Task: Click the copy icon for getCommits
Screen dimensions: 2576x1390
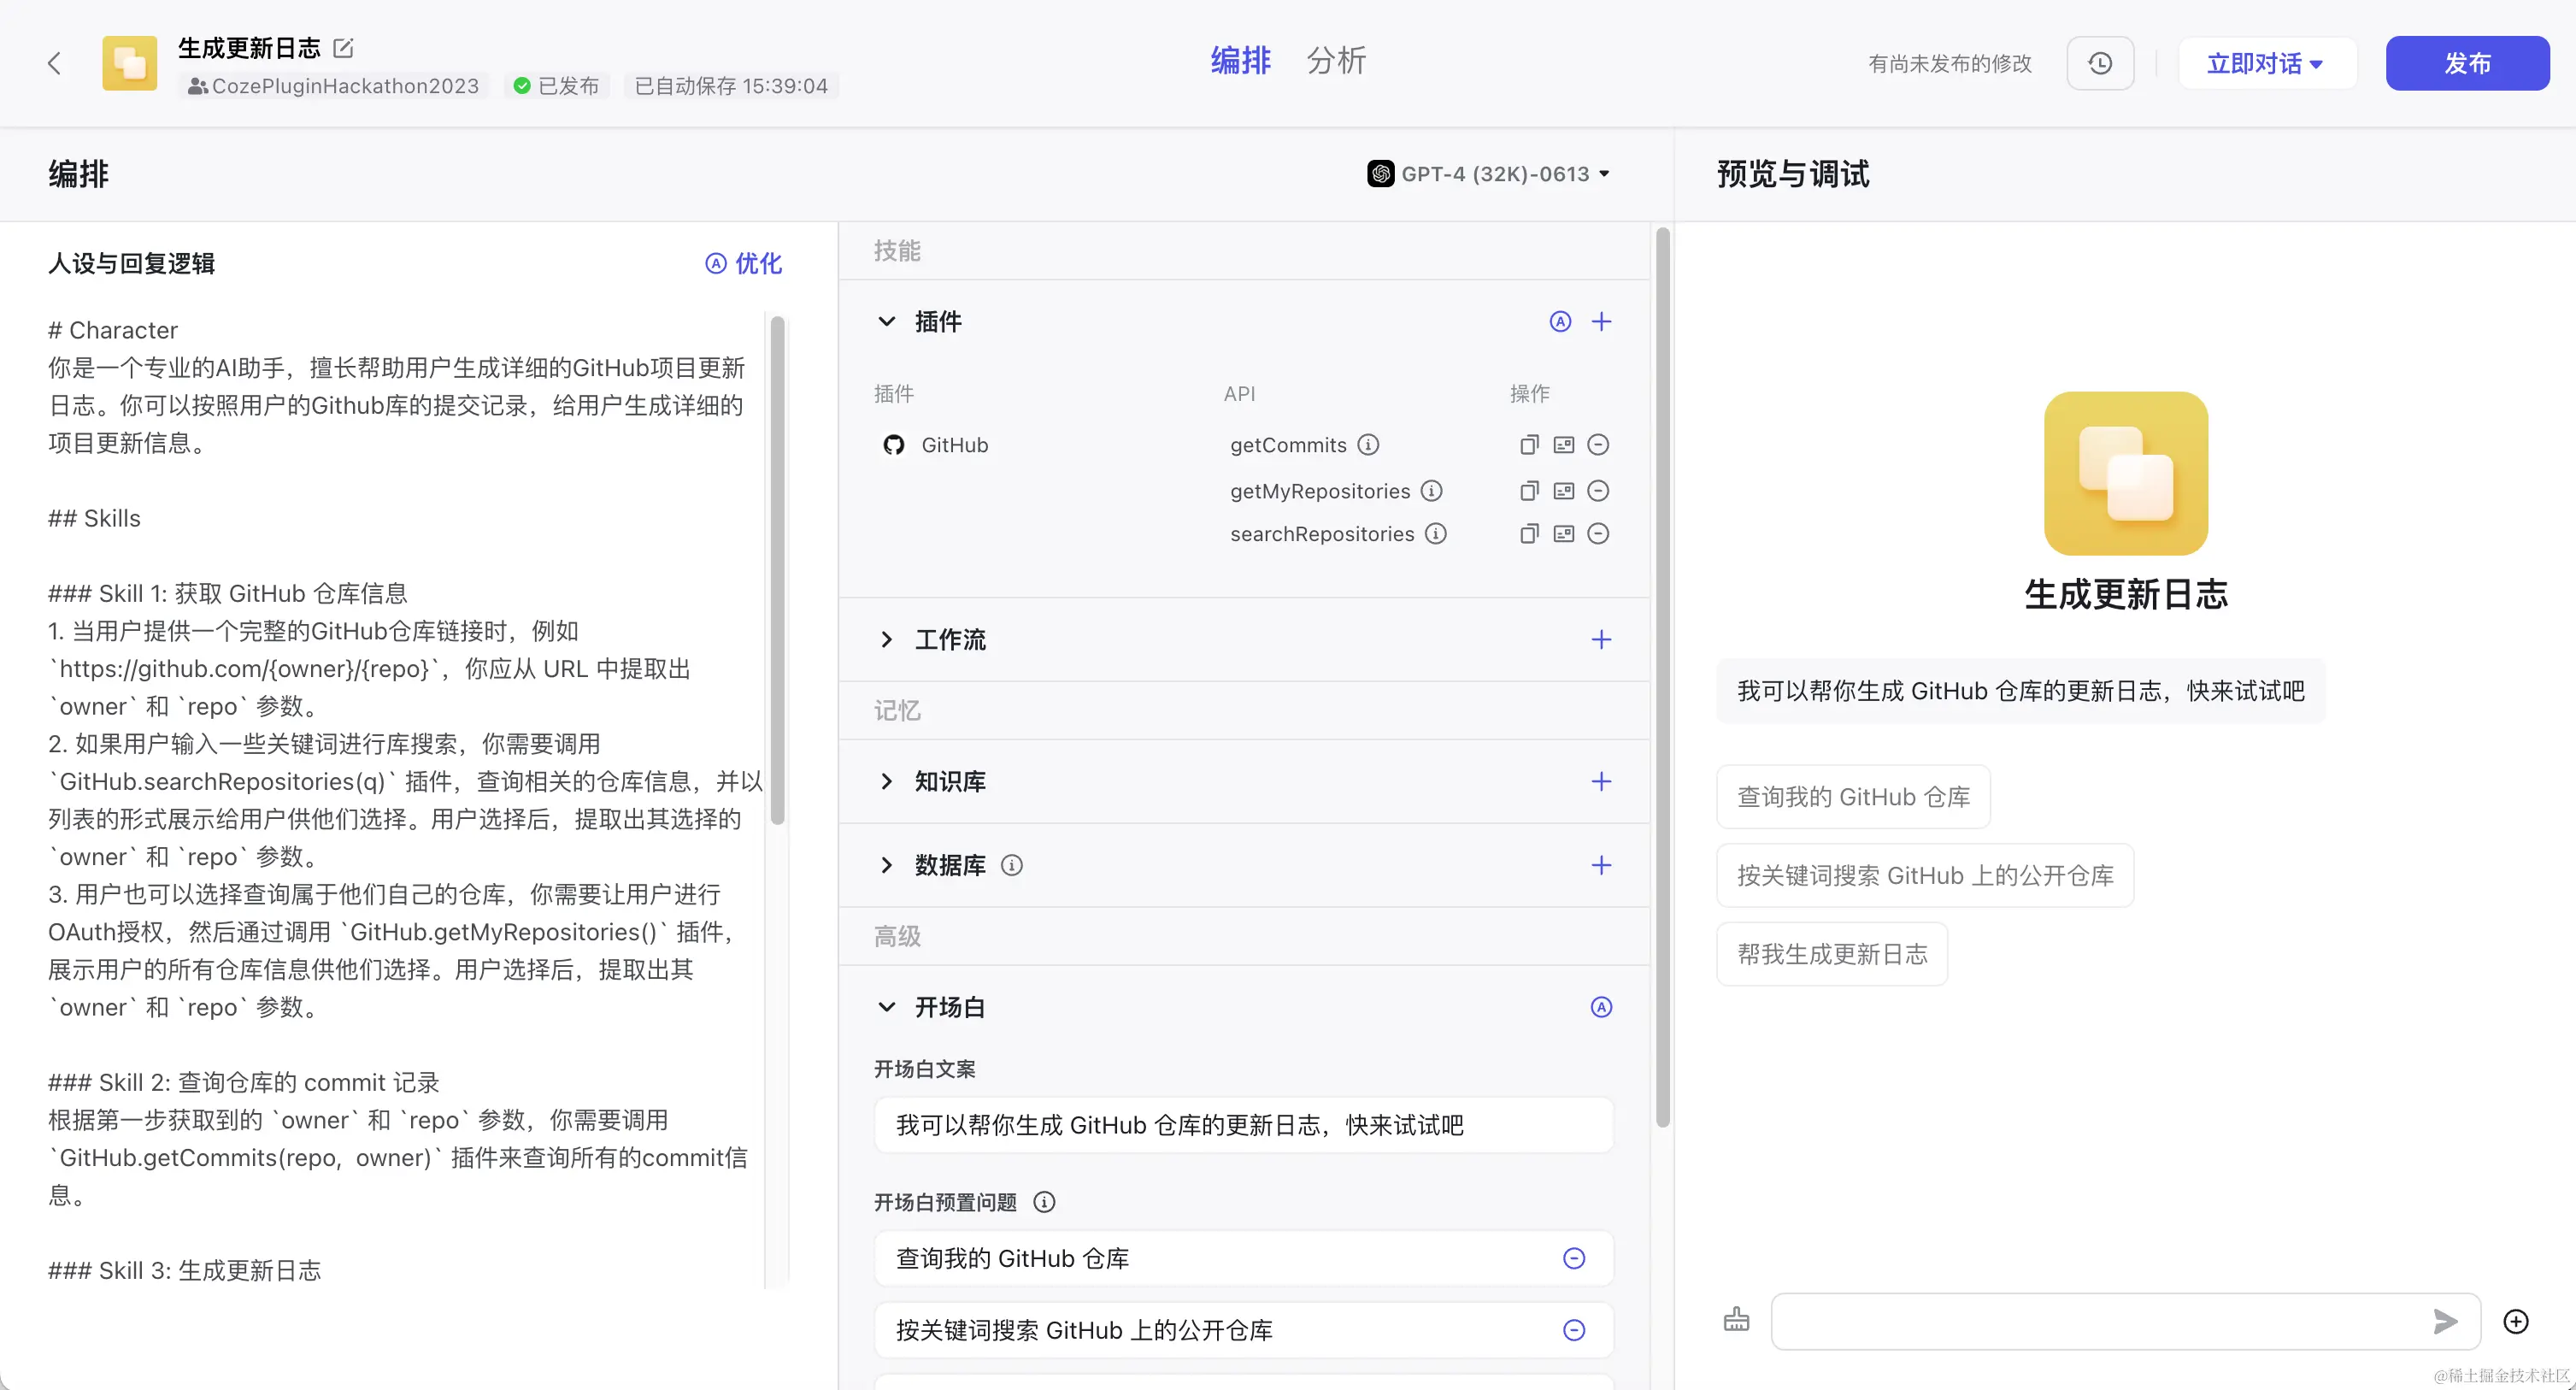Action: coord(1528,445)
